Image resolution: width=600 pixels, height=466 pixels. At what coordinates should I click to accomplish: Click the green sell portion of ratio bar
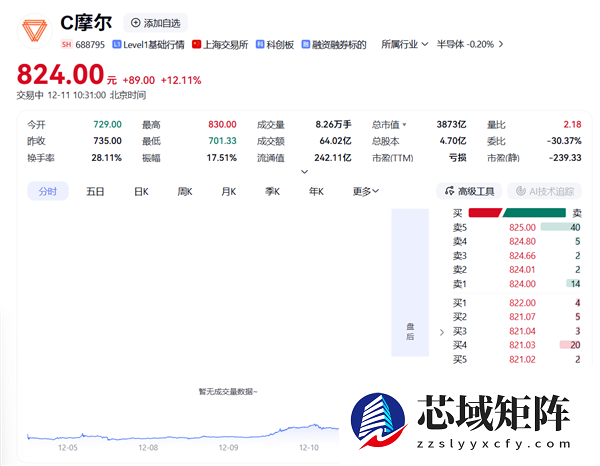(535, 212)
